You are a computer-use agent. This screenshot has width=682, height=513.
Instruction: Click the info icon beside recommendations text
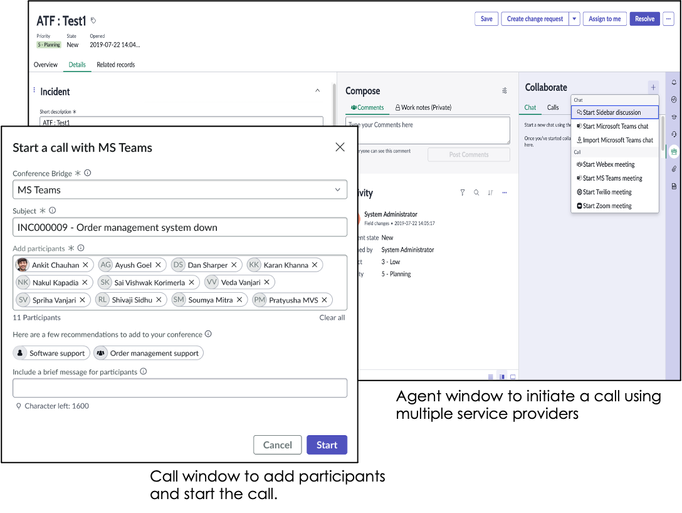(208, 334)
